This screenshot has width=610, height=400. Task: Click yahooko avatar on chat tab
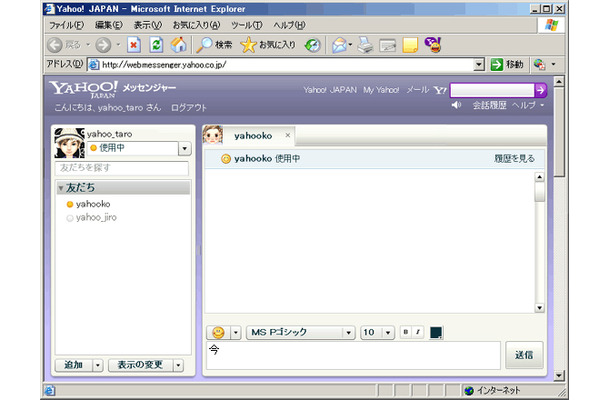pyautogui.click(x=213, y=135)
